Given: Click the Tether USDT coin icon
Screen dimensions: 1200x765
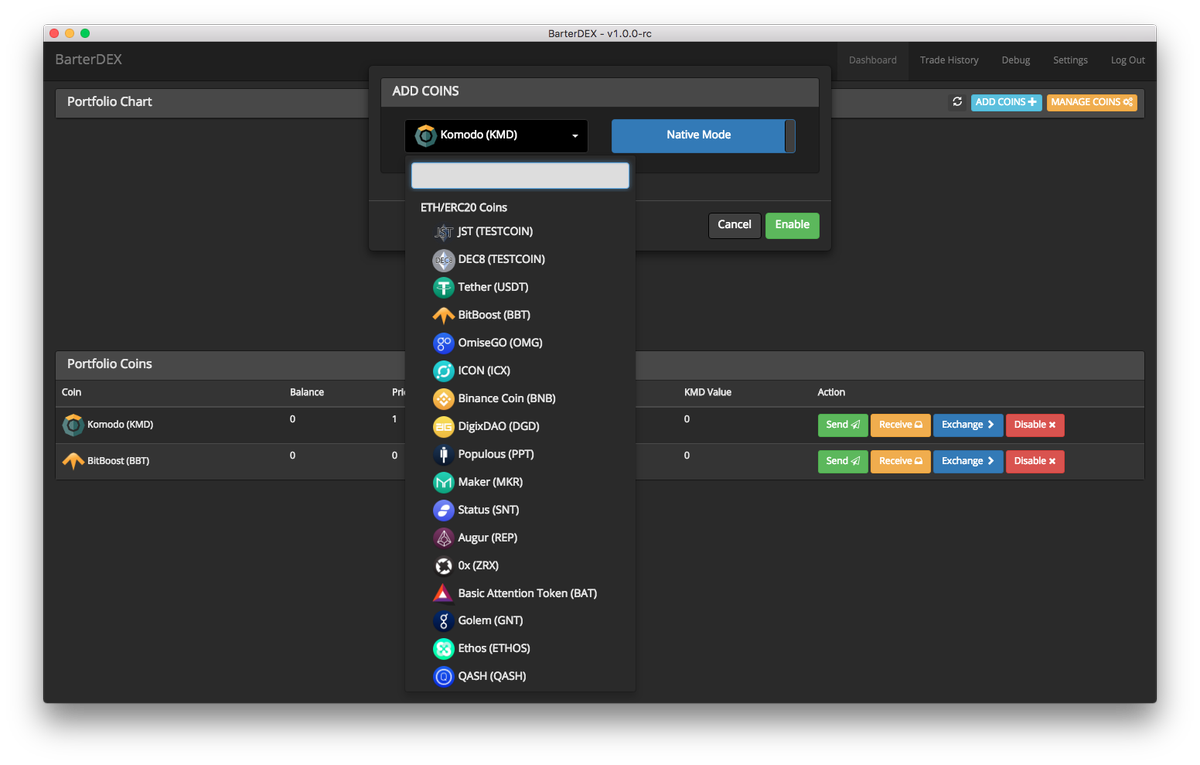Looking at the screenshot, I should point(443,287).
